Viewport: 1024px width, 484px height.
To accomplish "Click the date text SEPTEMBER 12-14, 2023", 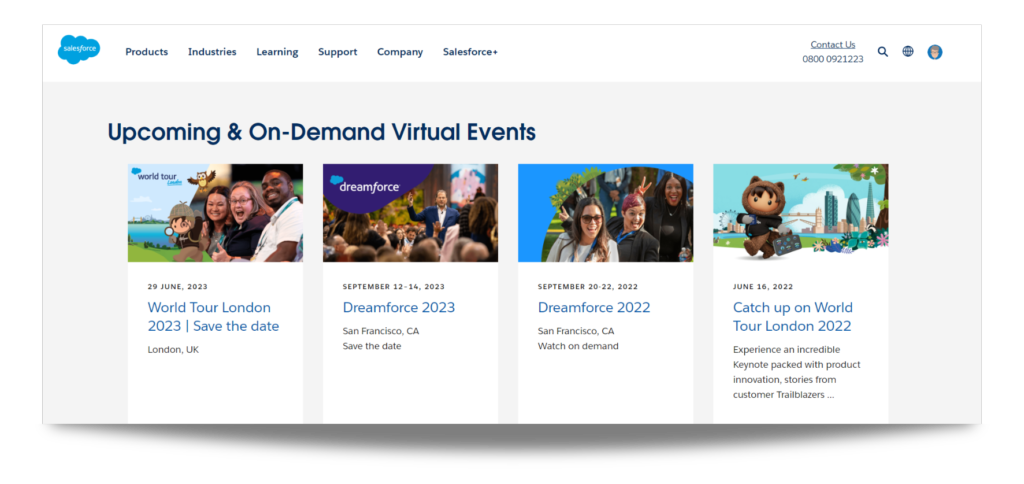I will click(394, 287).
